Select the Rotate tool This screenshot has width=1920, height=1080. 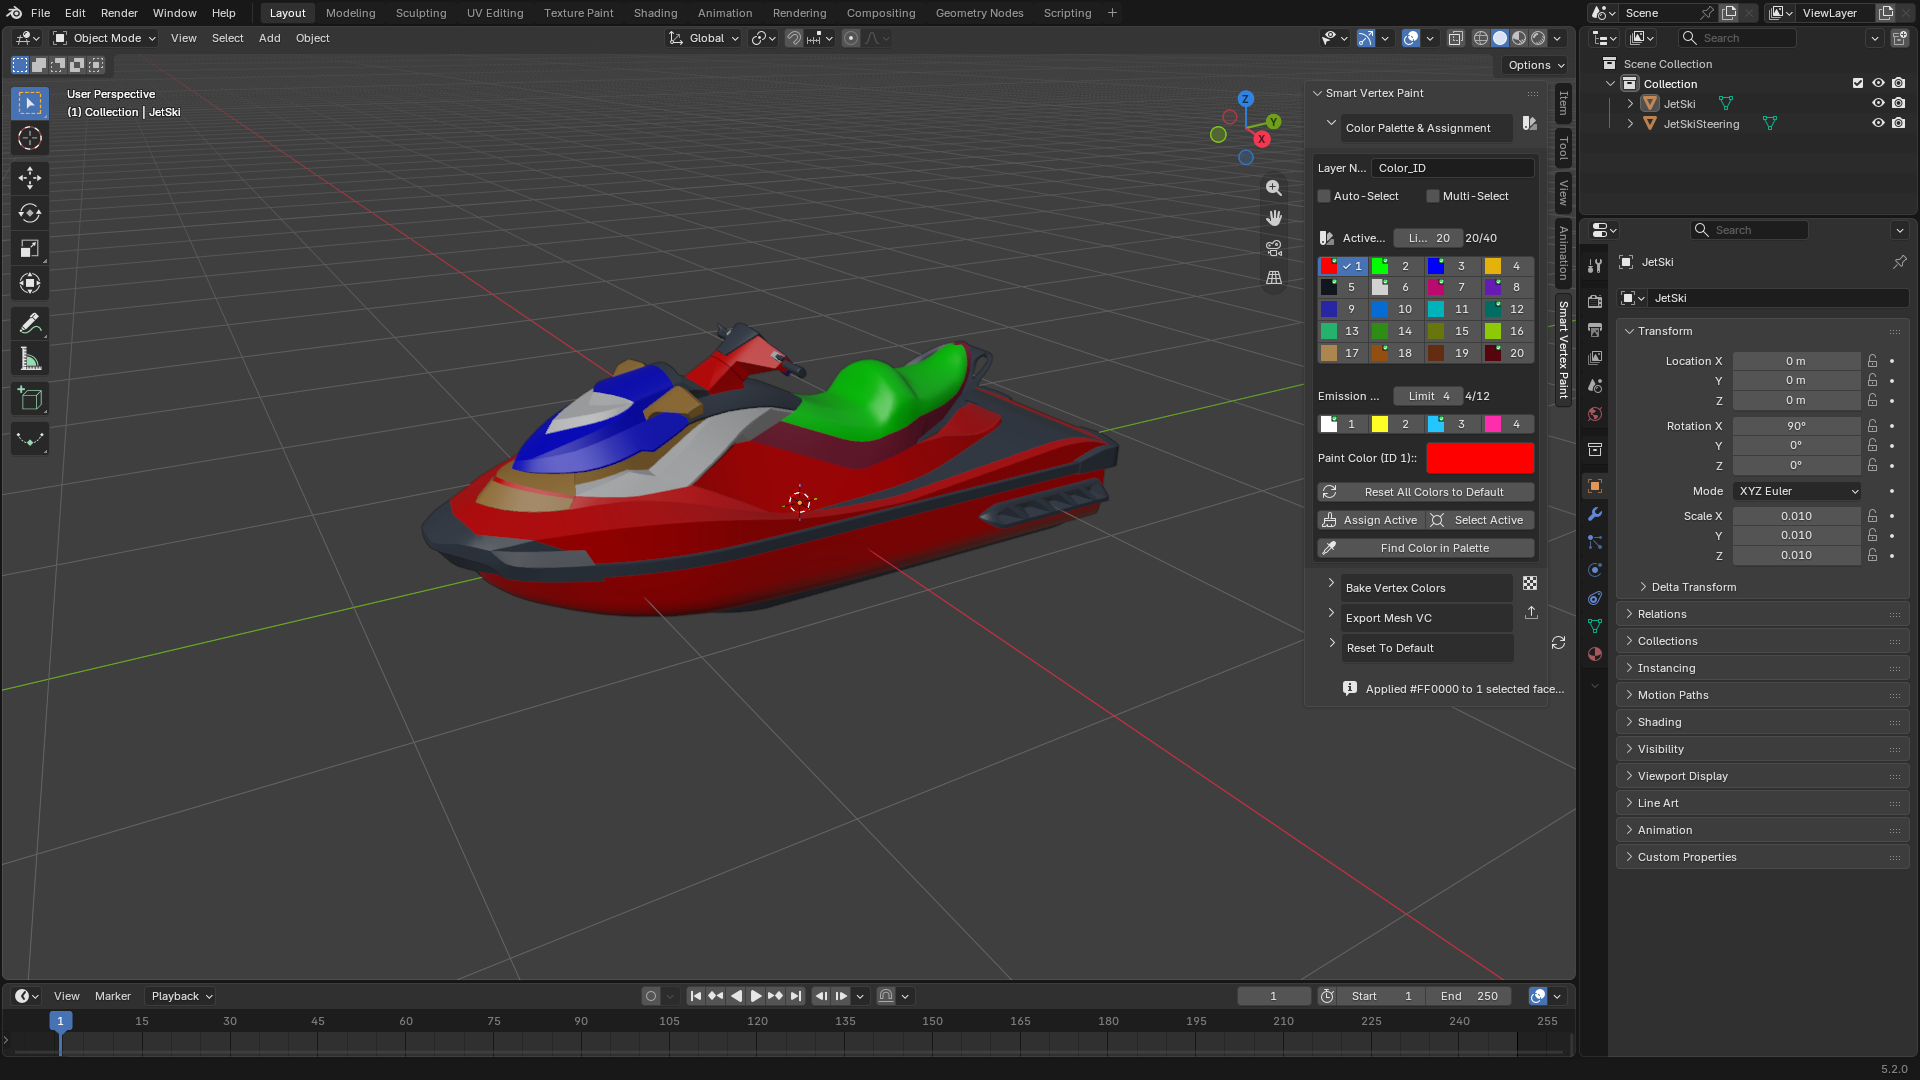(30, 213)
